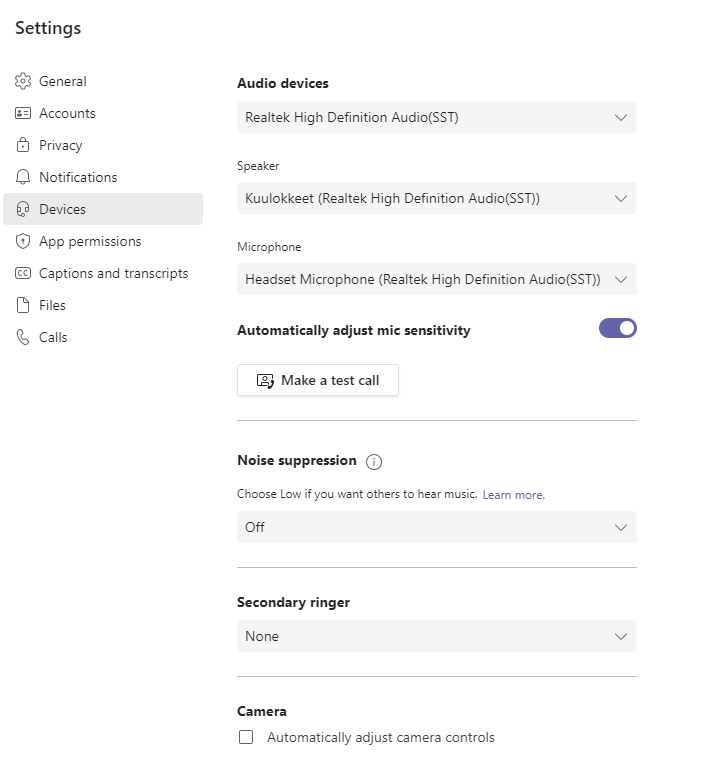Click the Captions and transcripts CC icon
Image resolution: width=709 pixels, height=763 pixels.
click(x=23, y=273)
